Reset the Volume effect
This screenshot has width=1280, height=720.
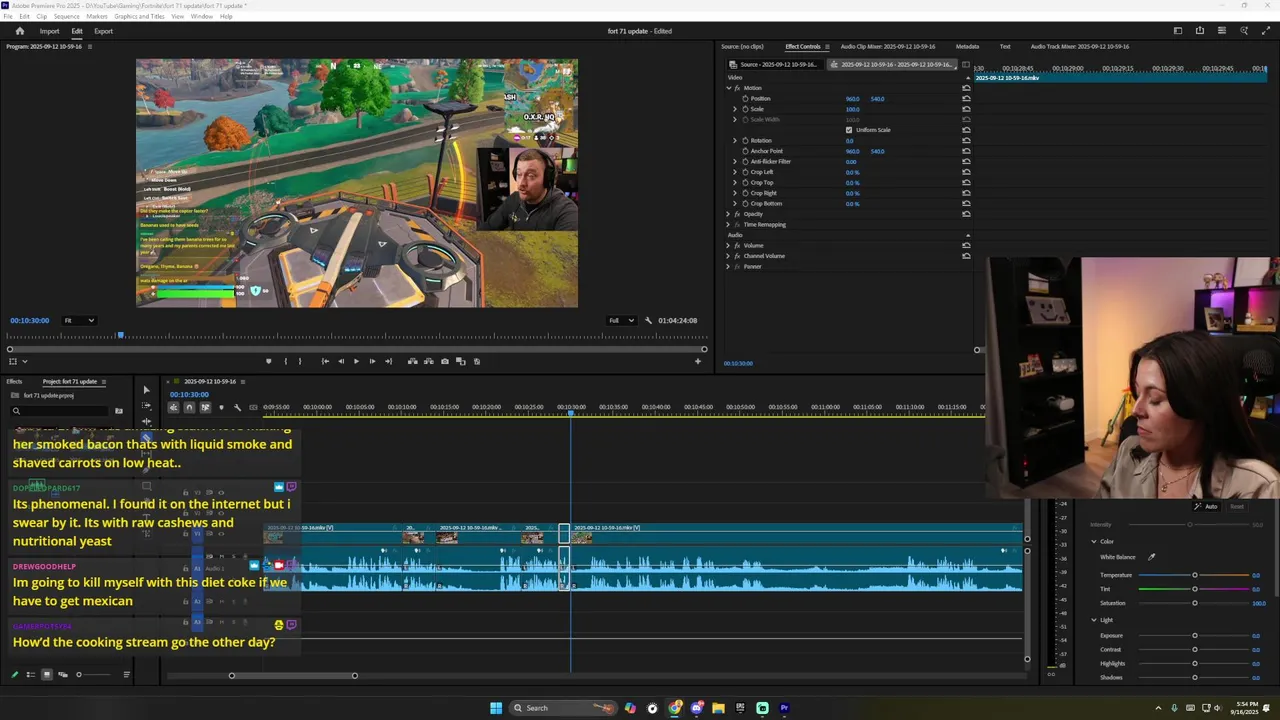point(966,245)
